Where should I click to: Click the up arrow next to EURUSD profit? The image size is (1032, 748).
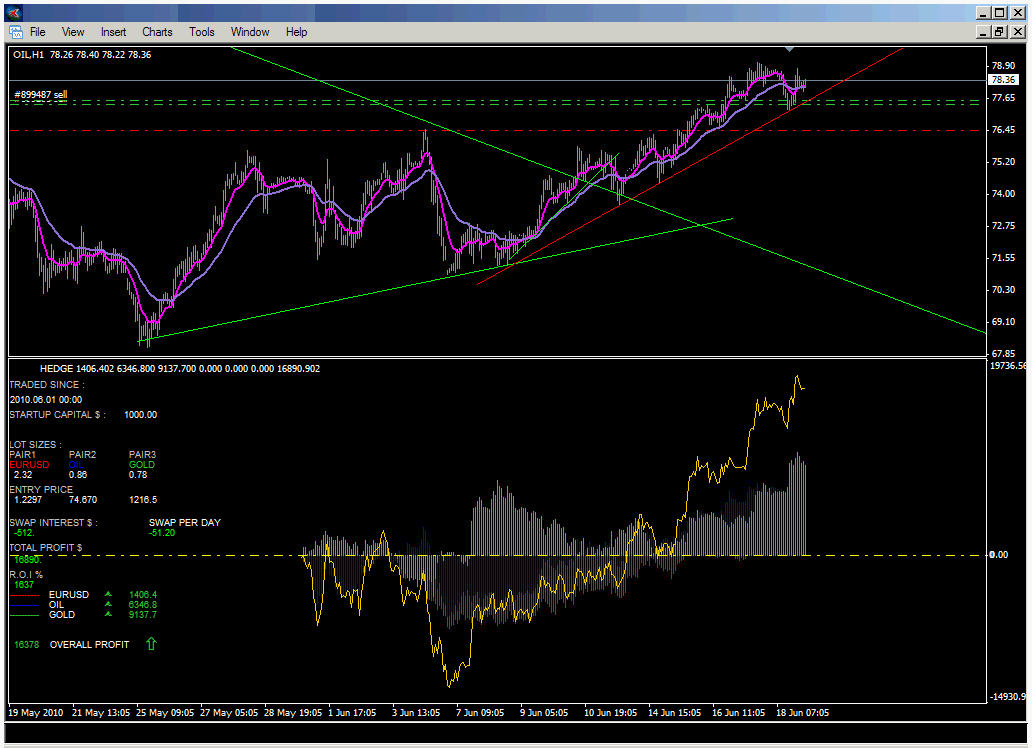(107, 594)
